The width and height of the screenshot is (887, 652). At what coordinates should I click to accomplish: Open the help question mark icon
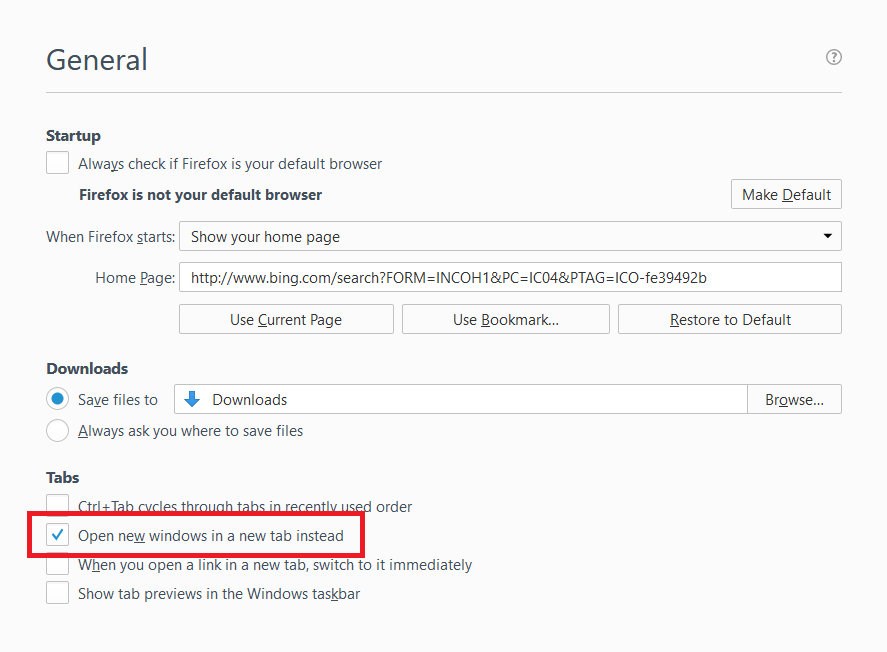tap(833, 57)
